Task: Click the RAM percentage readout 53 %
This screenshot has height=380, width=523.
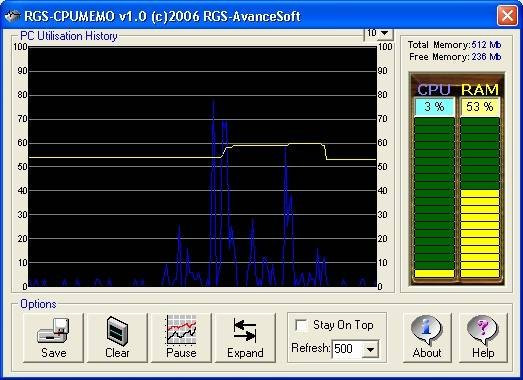Action: [480, 107]
